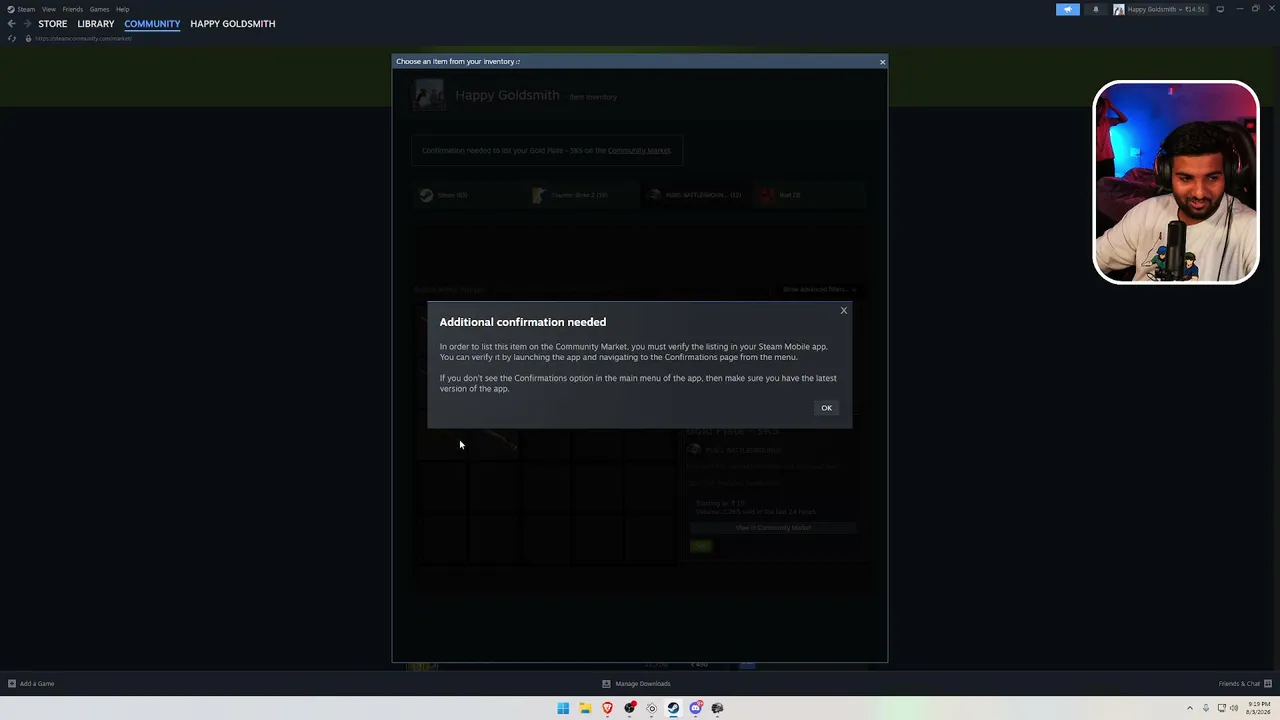The image size is (1280, 720).
Task: Open the announcements megaphone button
Action: point(1068,9)
